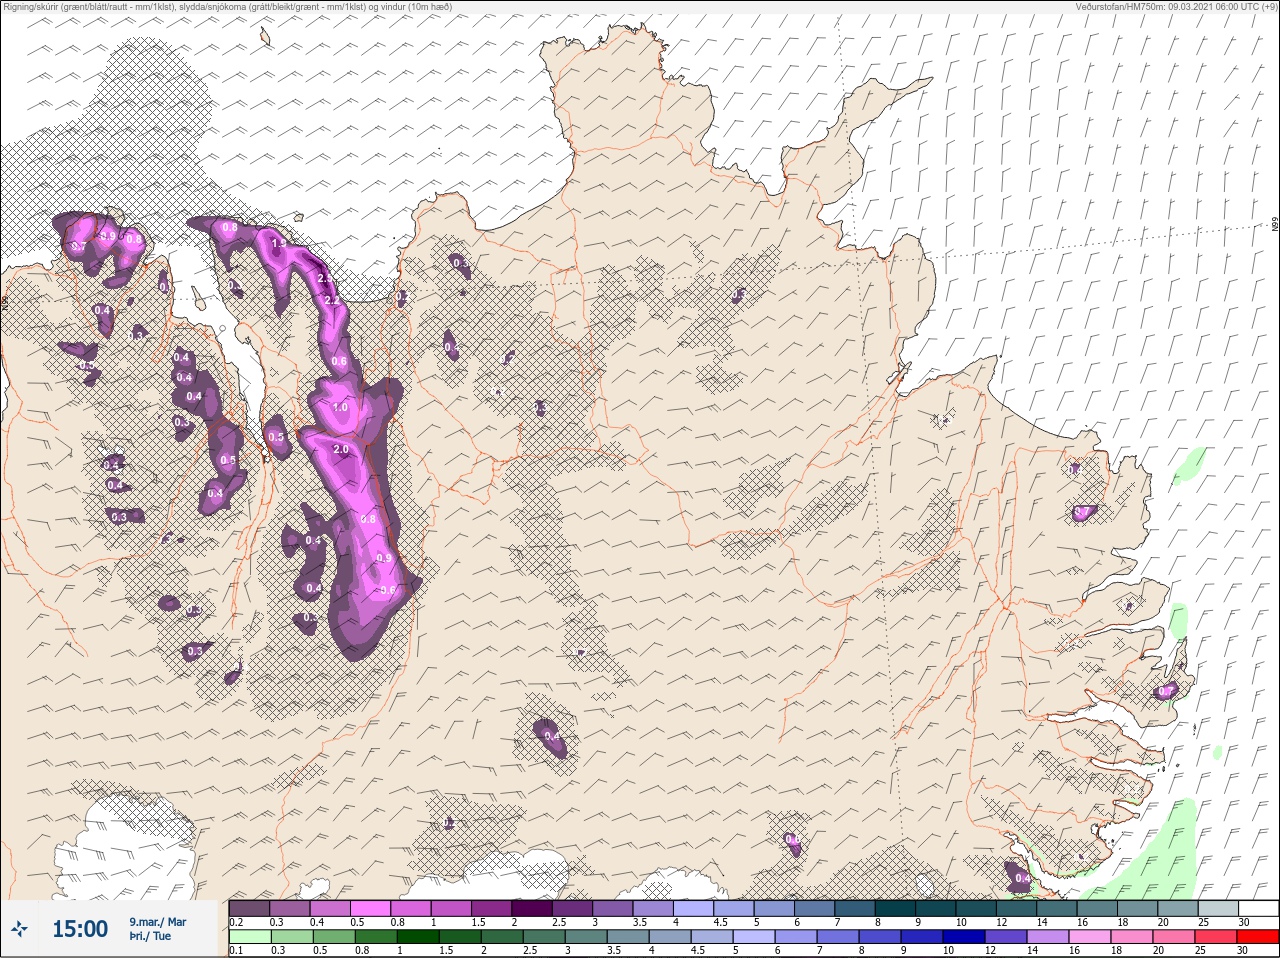Select the red final swatch in lower legend
Image resolution: width=1280 pixels, height=958 pixels.
coord(1258,937)
